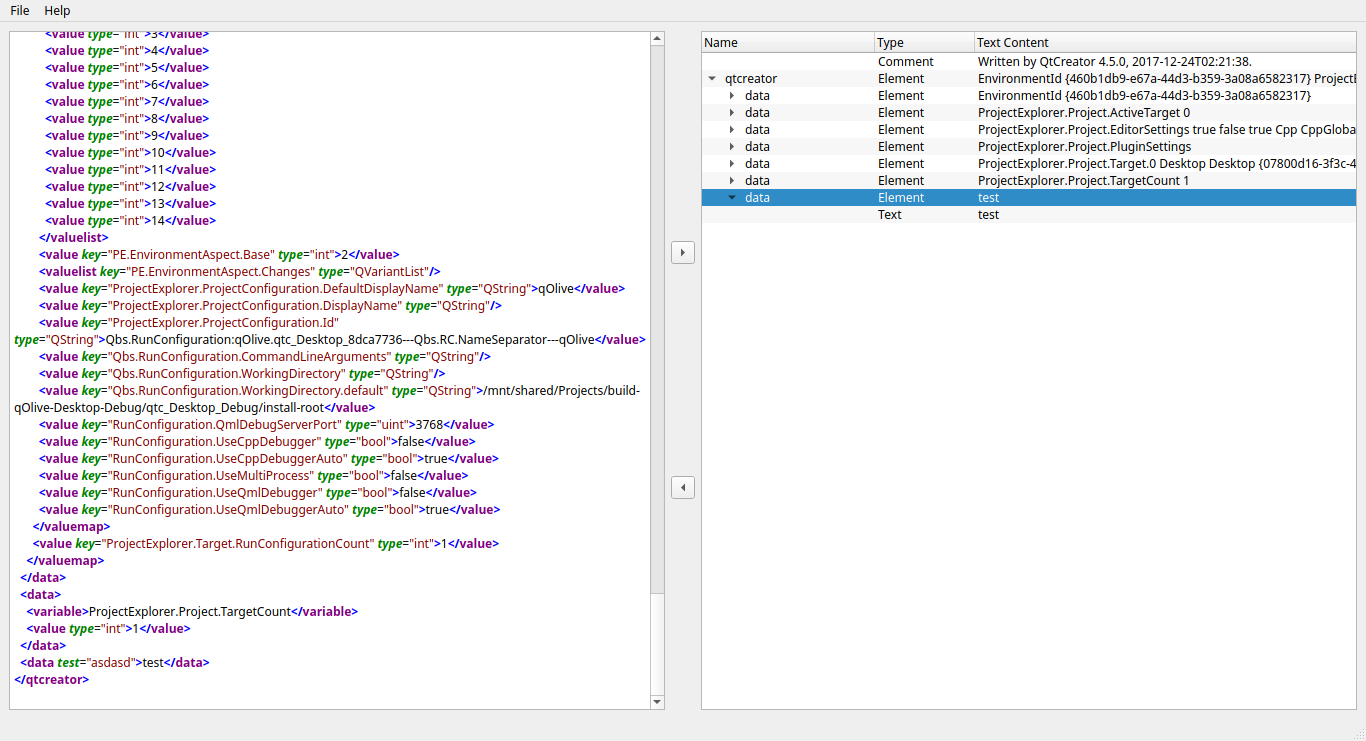Collapse the selected data node with test
The image size is (1366, 741).
pos(732,198)
